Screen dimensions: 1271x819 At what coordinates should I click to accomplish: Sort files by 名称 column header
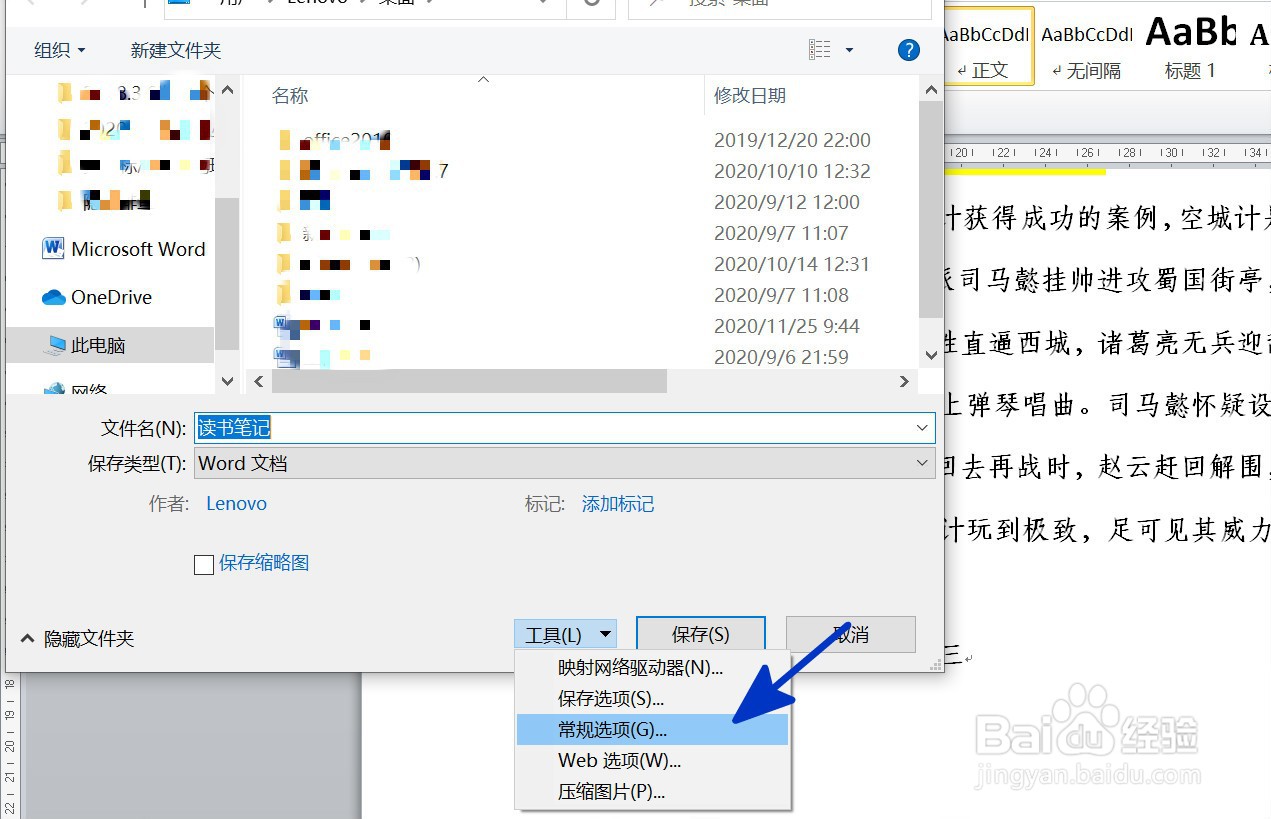(x=290, y=96)
